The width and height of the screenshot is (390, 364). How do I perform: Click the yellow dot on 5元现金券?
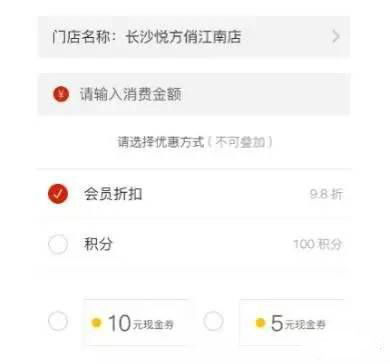tap(260, 323)
